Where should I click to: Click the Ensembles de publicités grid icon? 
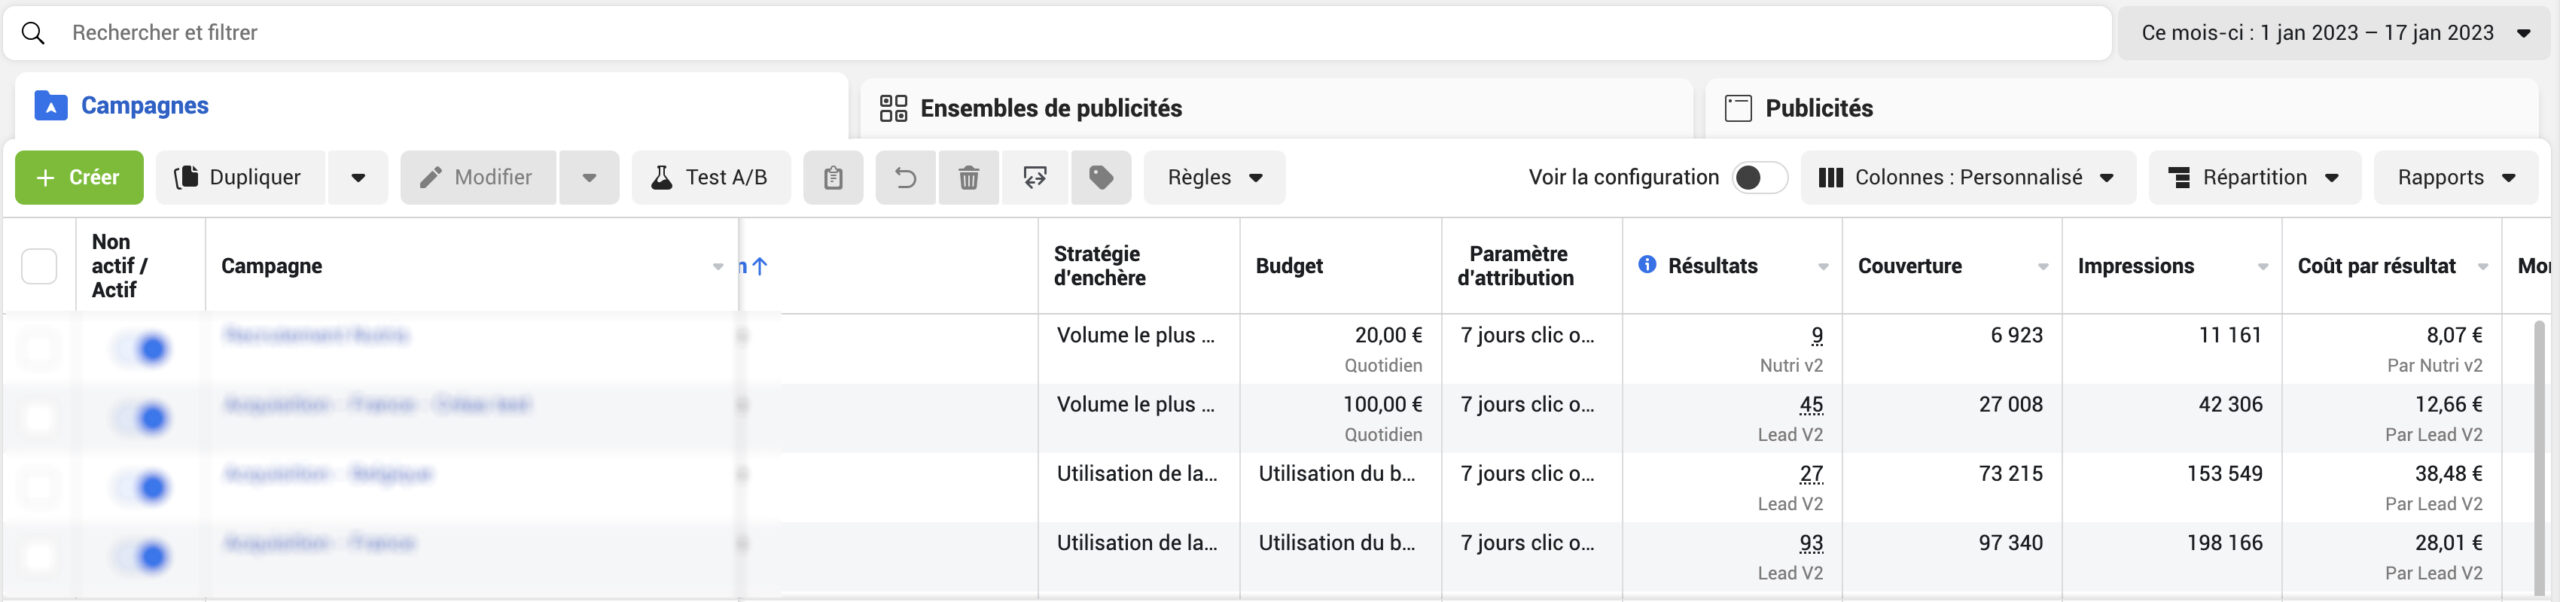(x=893, y=108)
